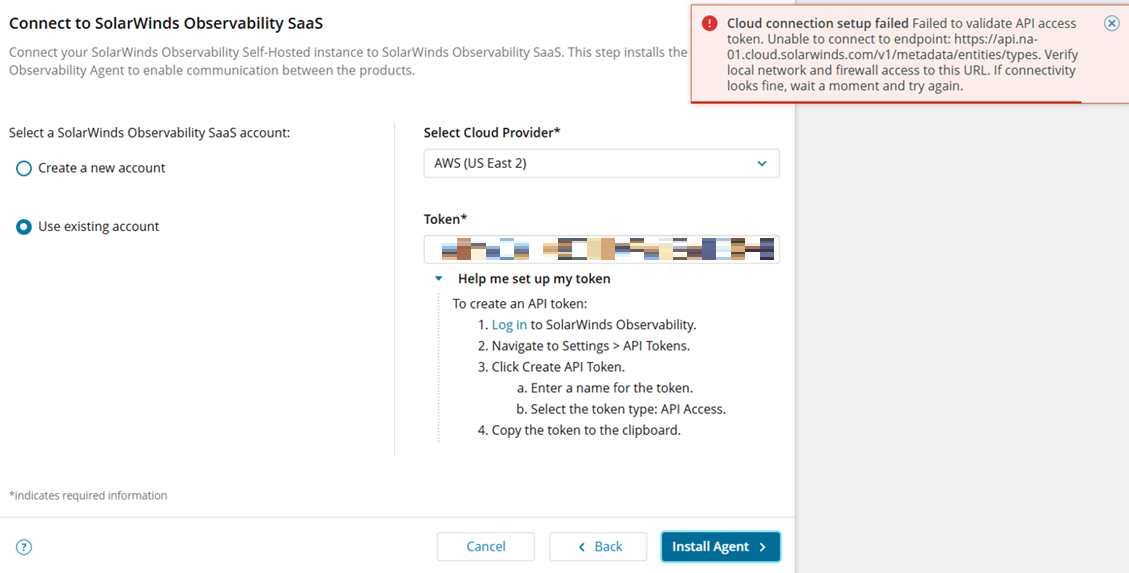Click the cloud provider dropdown chevron arrow
Viewport: 1129px width, 573px height.
[x=762, y=163]
